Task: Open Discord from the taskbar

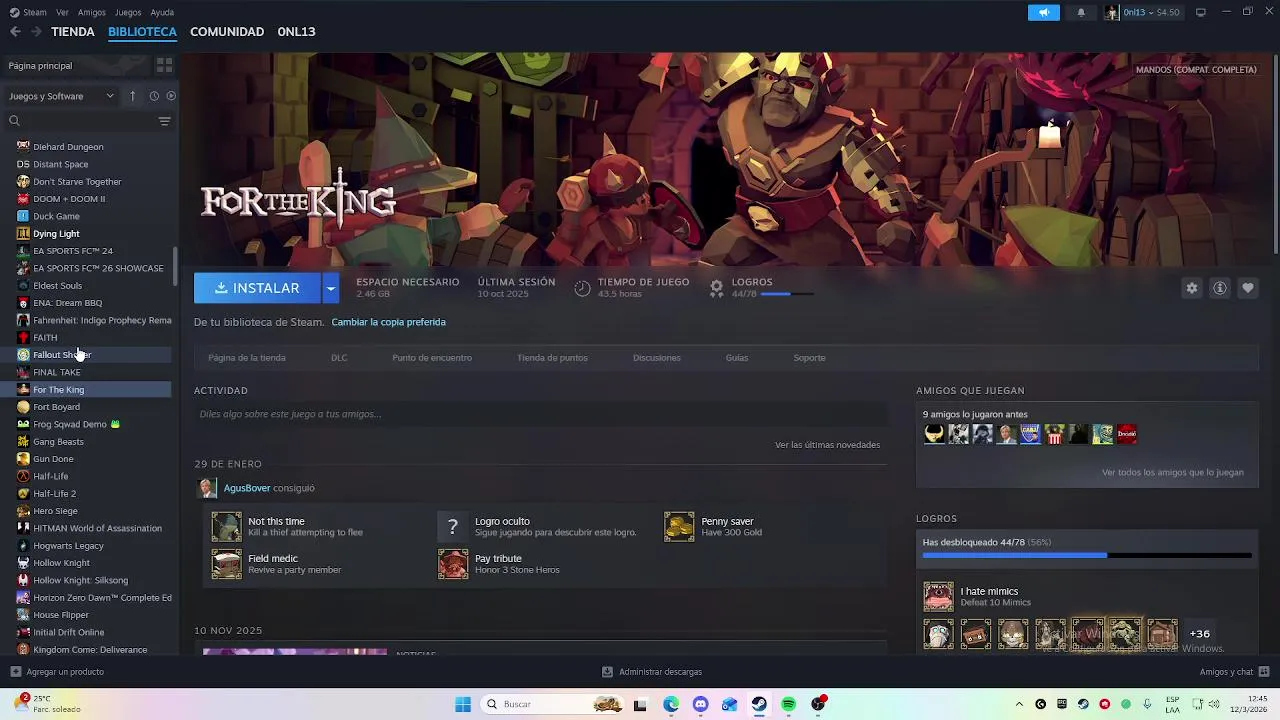Action: pyautogui.click(x=700, y=704)
